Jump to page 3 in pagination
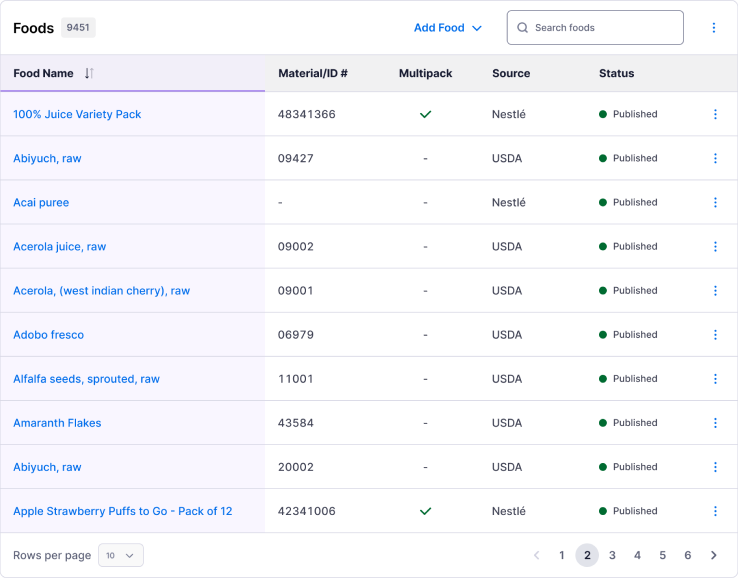The width and height of the screenshot is (738, 578). [612, 555]
